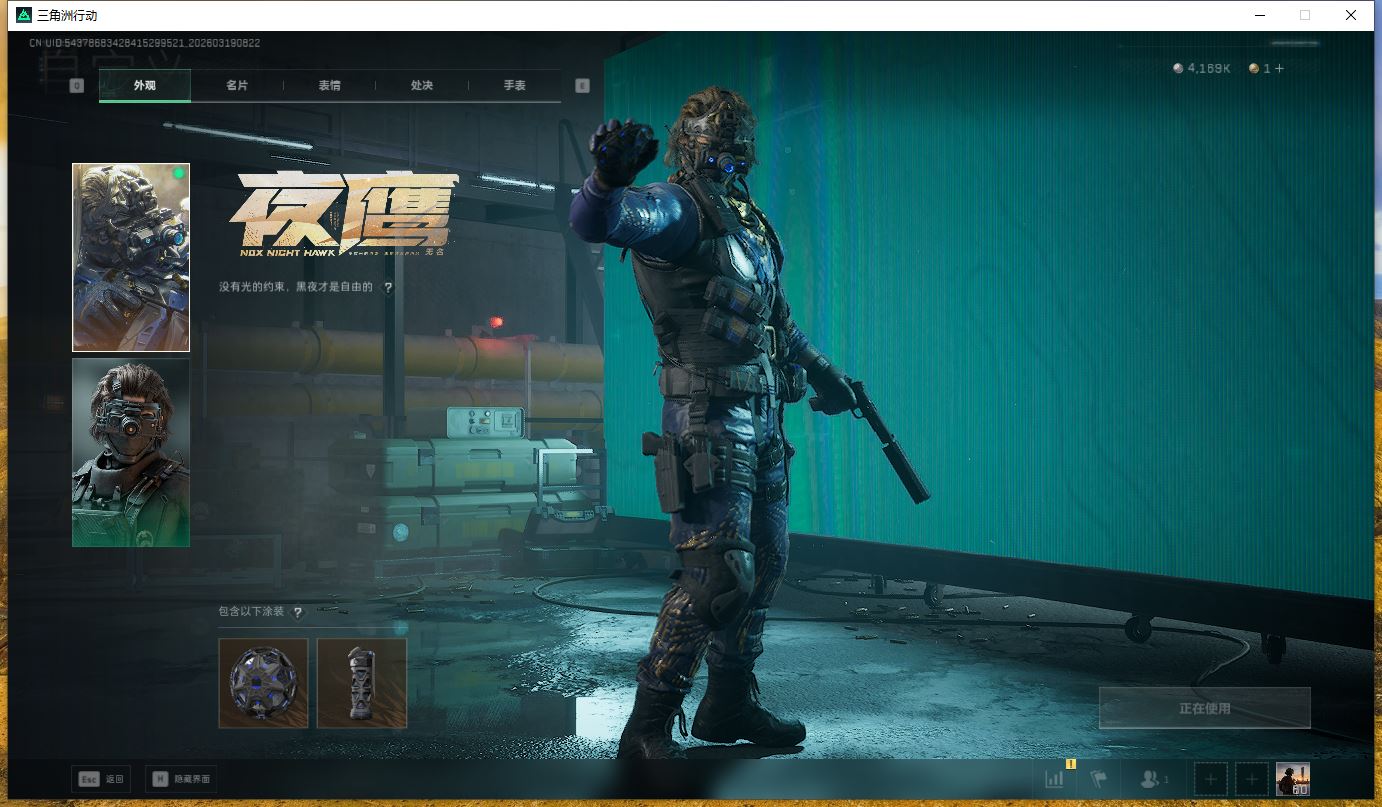Click the second empty squad slot plus
Viewport: 1382px width, 807px height.
pos(1251,779)
